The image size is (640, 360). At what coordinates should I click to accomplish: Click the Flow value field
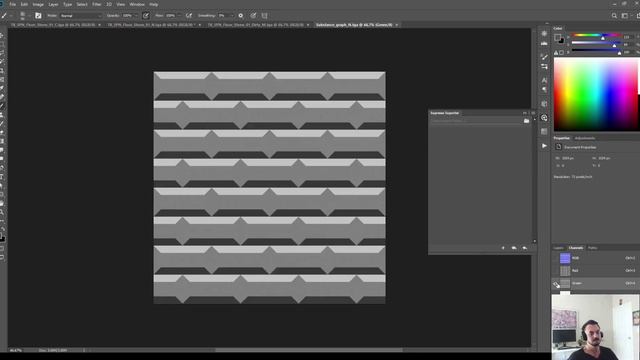(x=171, y=16)
